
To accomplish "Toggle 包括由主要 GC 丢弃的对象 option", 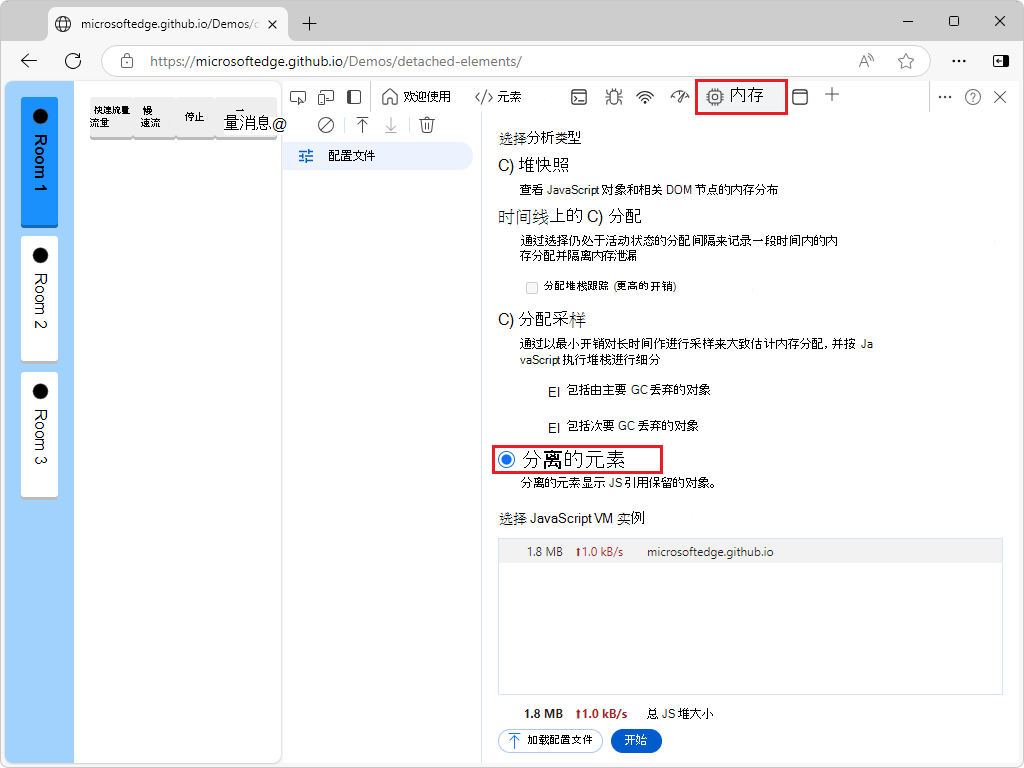I will click(554, 391).
